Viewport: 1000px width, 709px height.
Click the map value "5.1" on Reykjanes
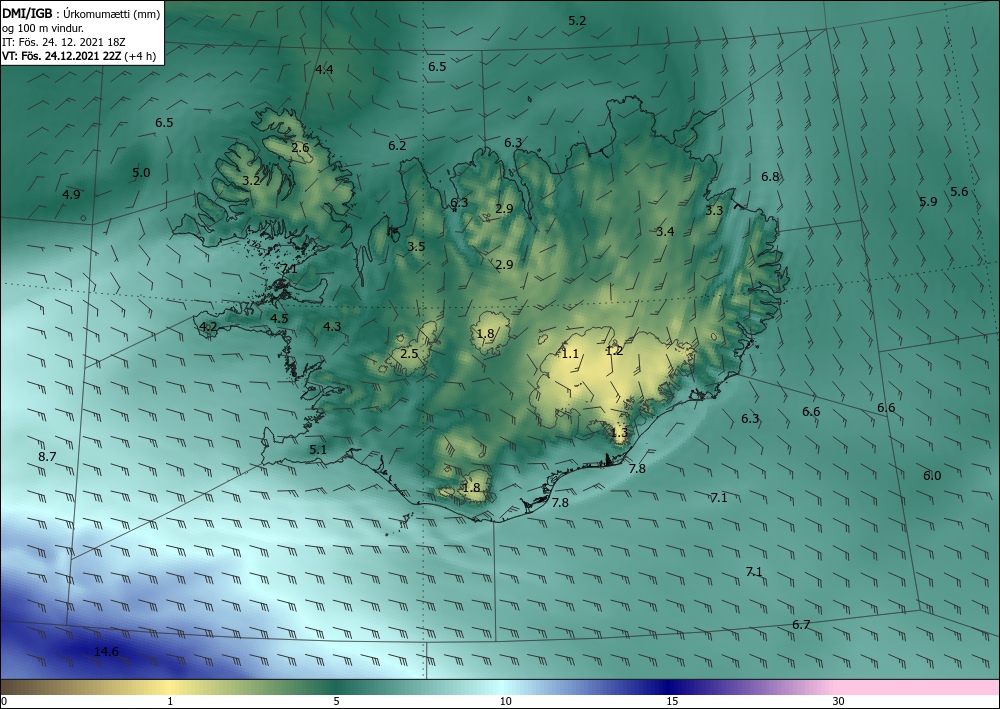click(318, 450)
